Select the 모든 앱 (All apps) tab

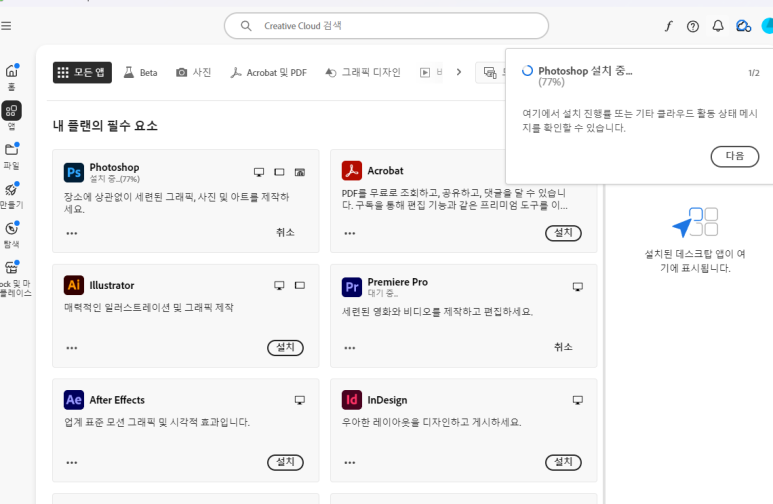point(82,72)
